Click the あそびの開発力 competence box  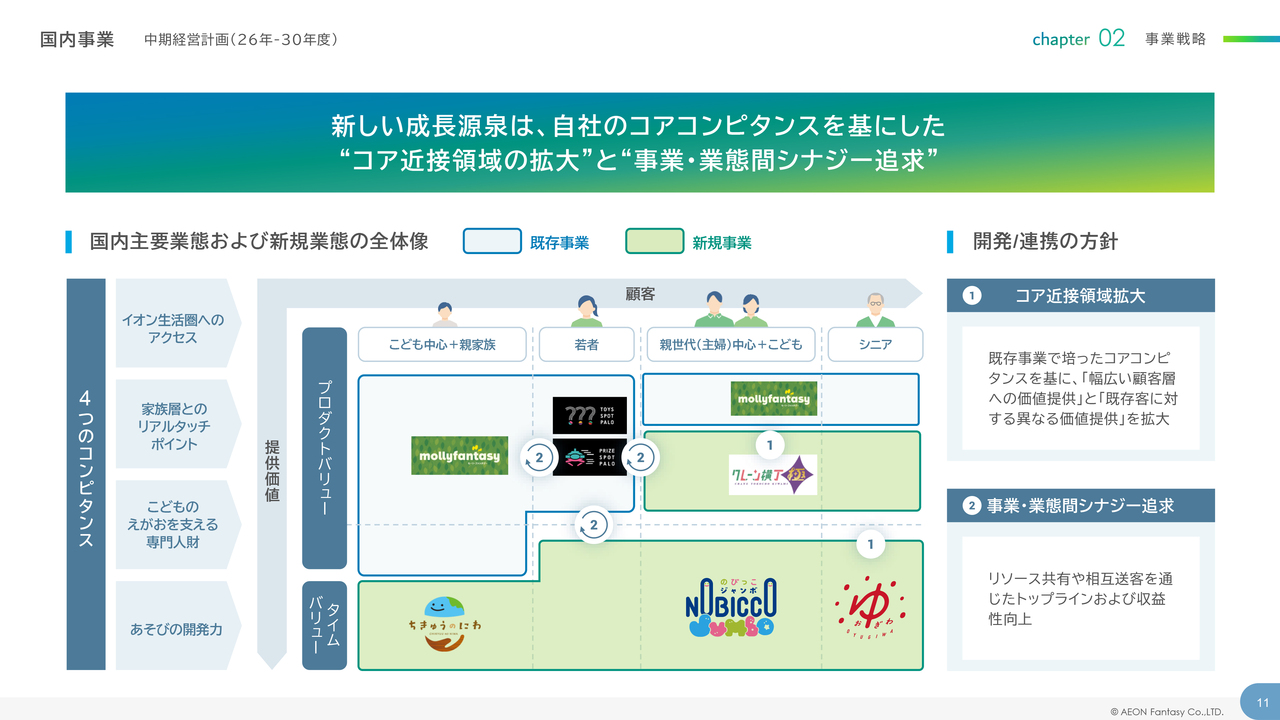(175, 629)
